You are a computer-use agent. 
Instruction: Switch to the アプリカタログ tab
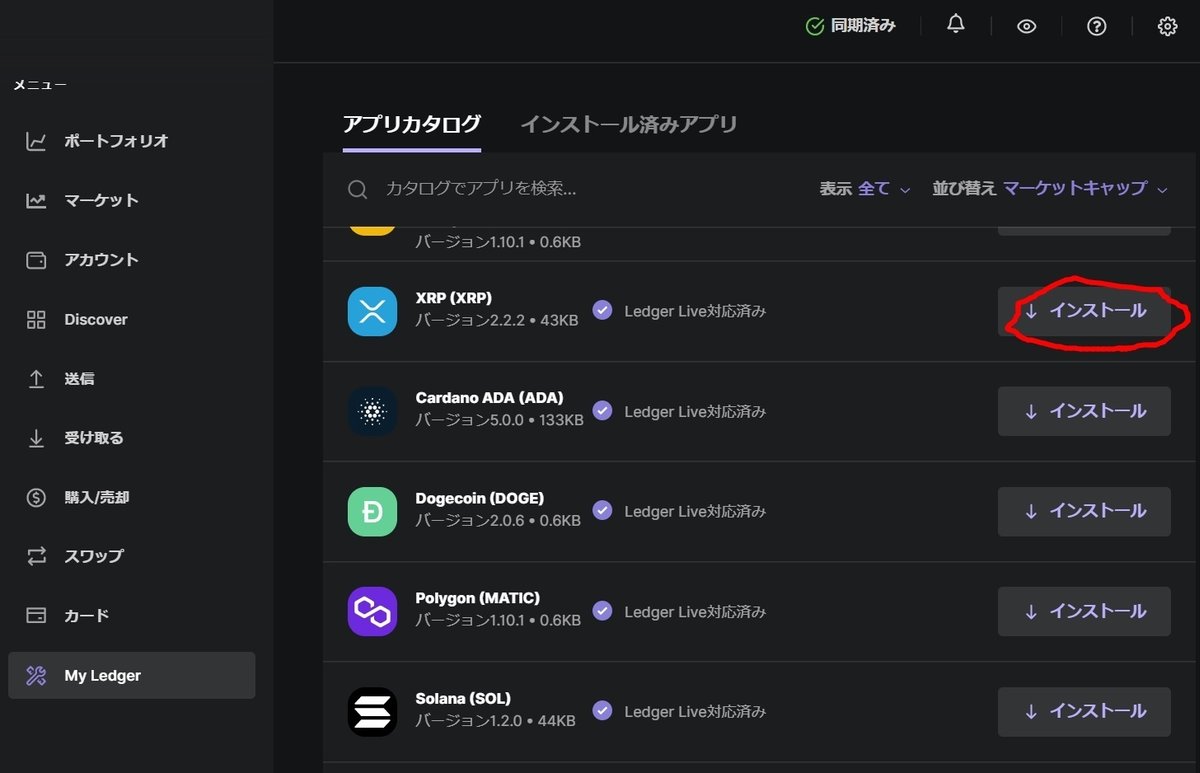click(x=411, y=125)
